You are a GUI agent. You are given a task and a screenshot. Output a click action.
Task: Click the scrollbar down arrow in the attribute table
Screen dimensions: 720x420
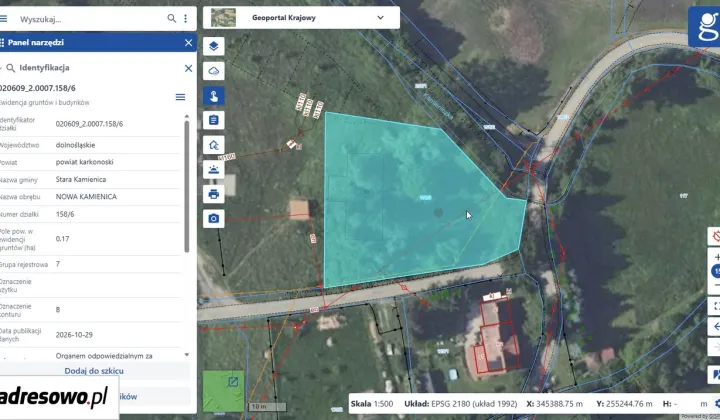(186, 354)
